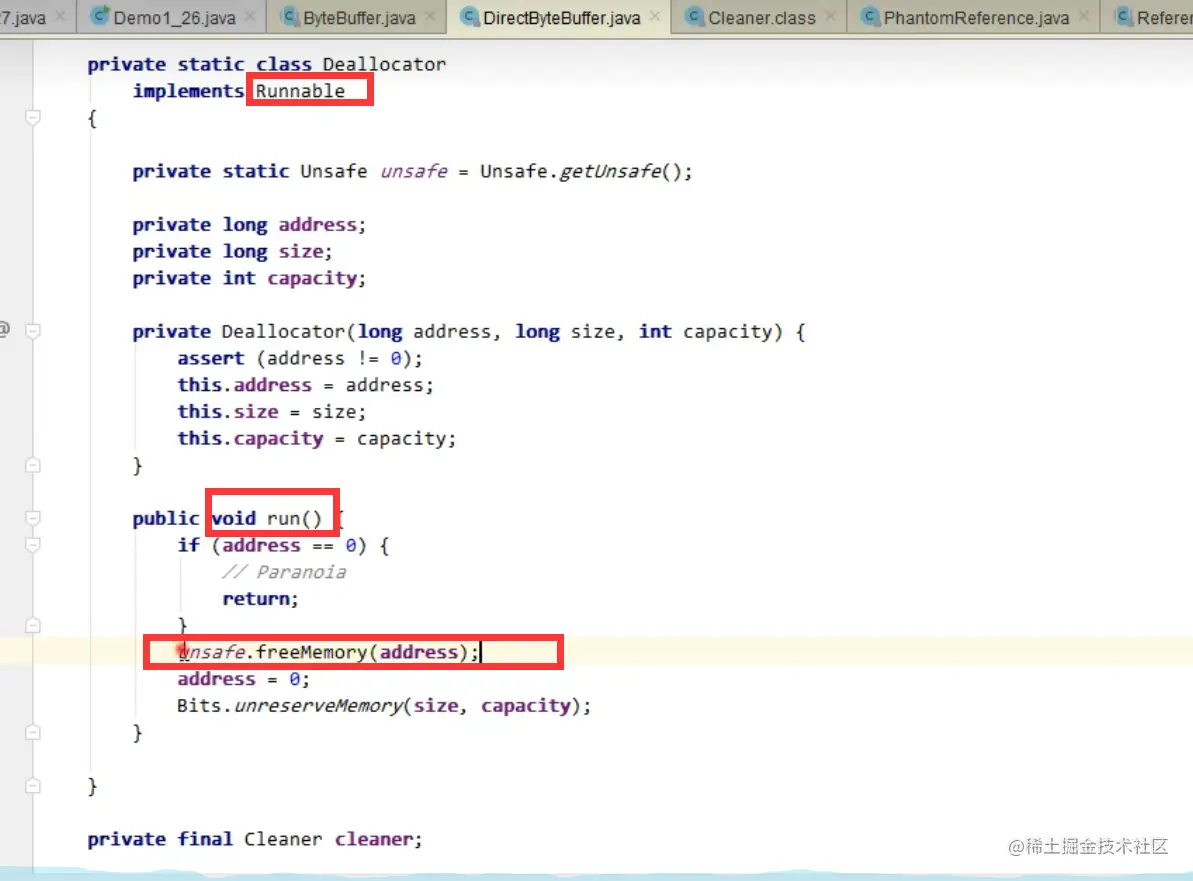
Task: Click the 'private long address;' field line
Action: (249, 224)
